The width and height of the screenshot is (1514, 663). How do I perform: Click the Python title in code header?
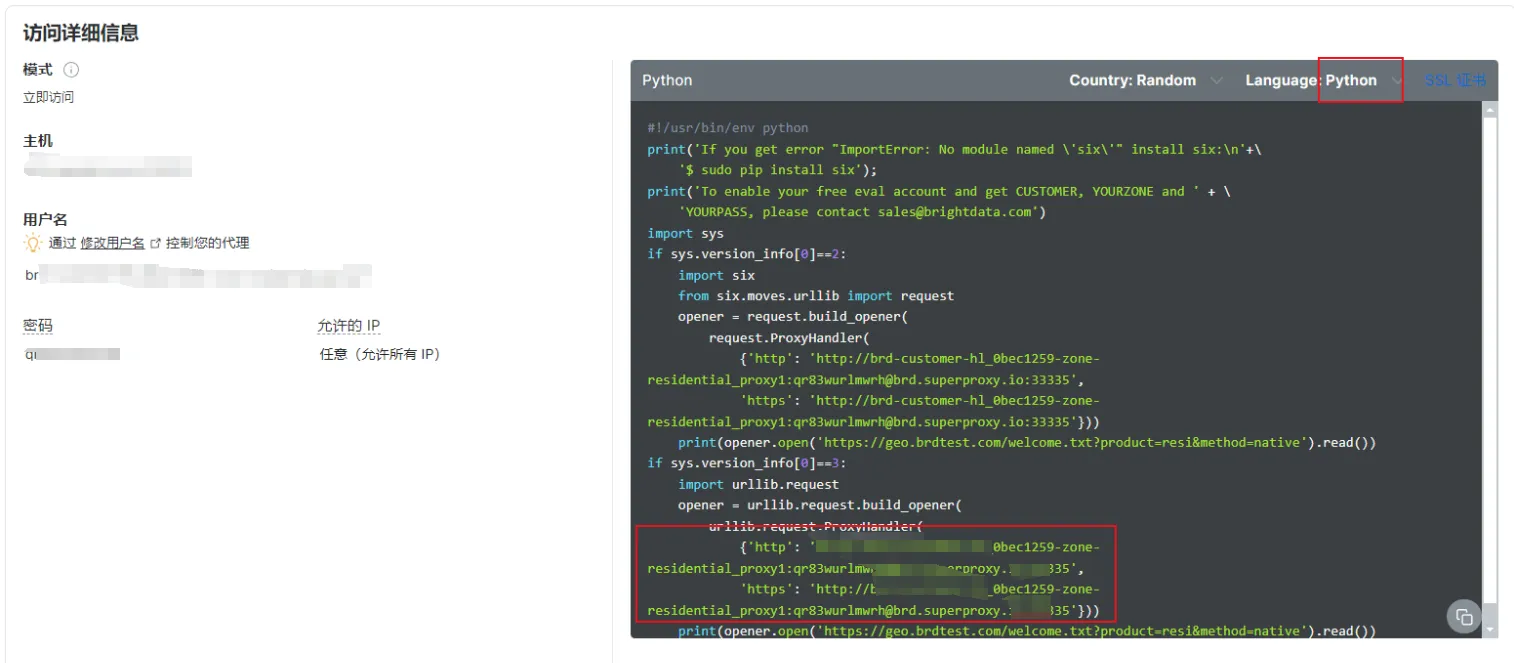(x=667, y=81)
